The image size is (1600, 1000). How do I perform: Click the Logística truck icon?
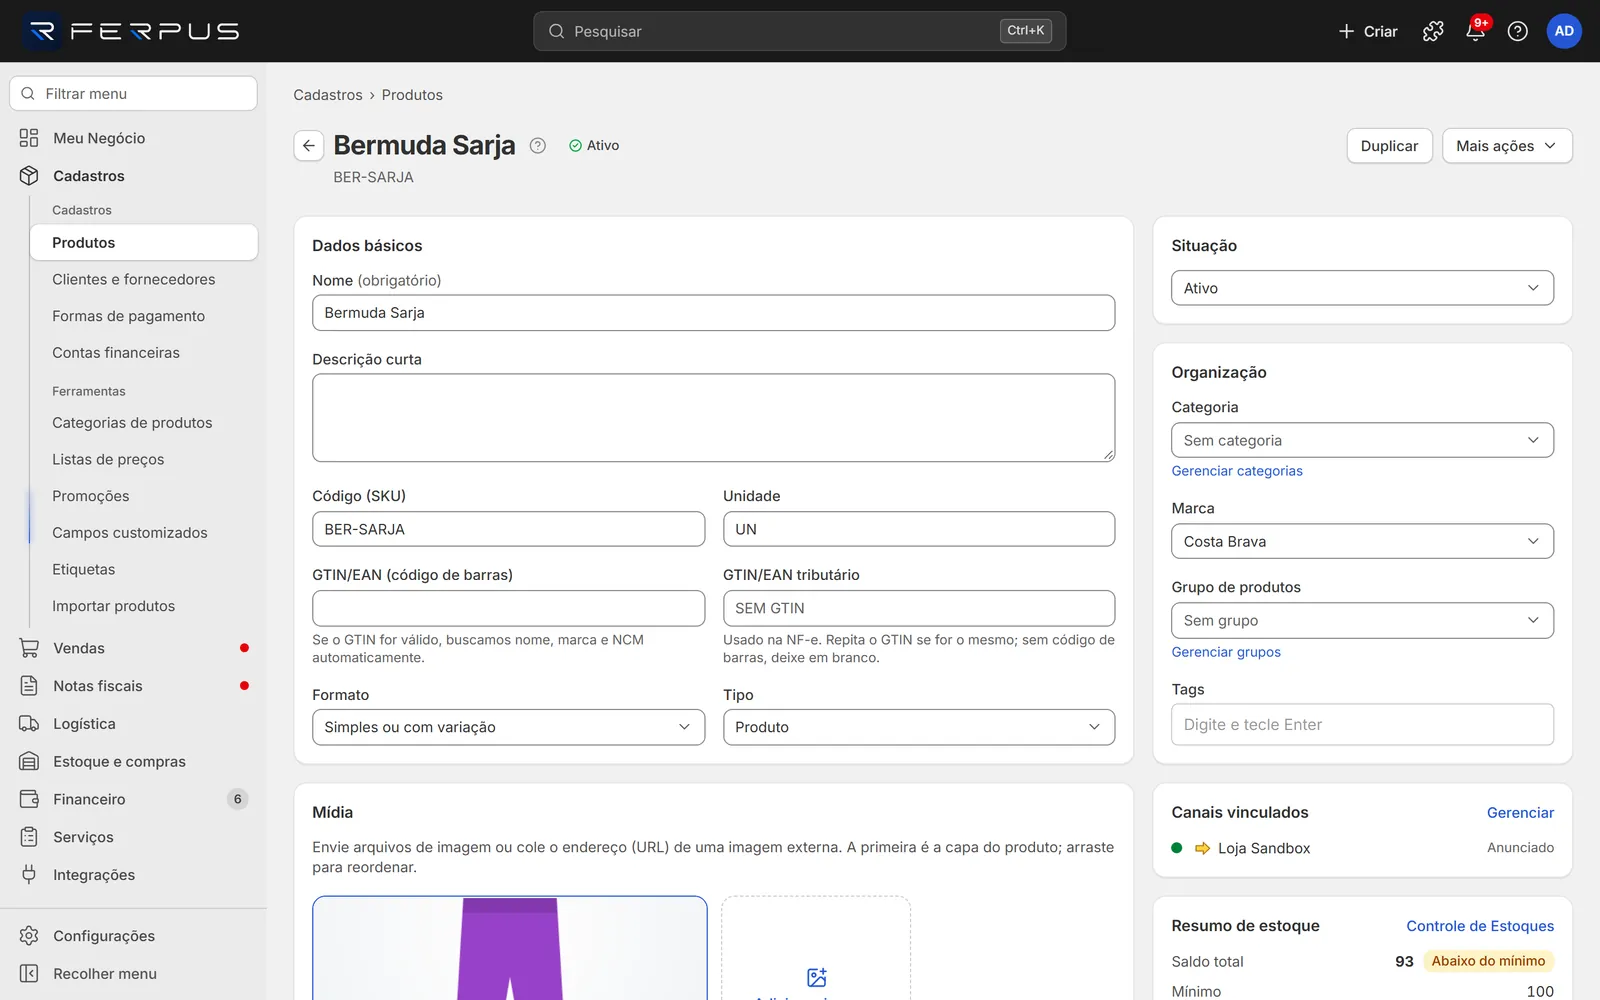coord(29,723)
